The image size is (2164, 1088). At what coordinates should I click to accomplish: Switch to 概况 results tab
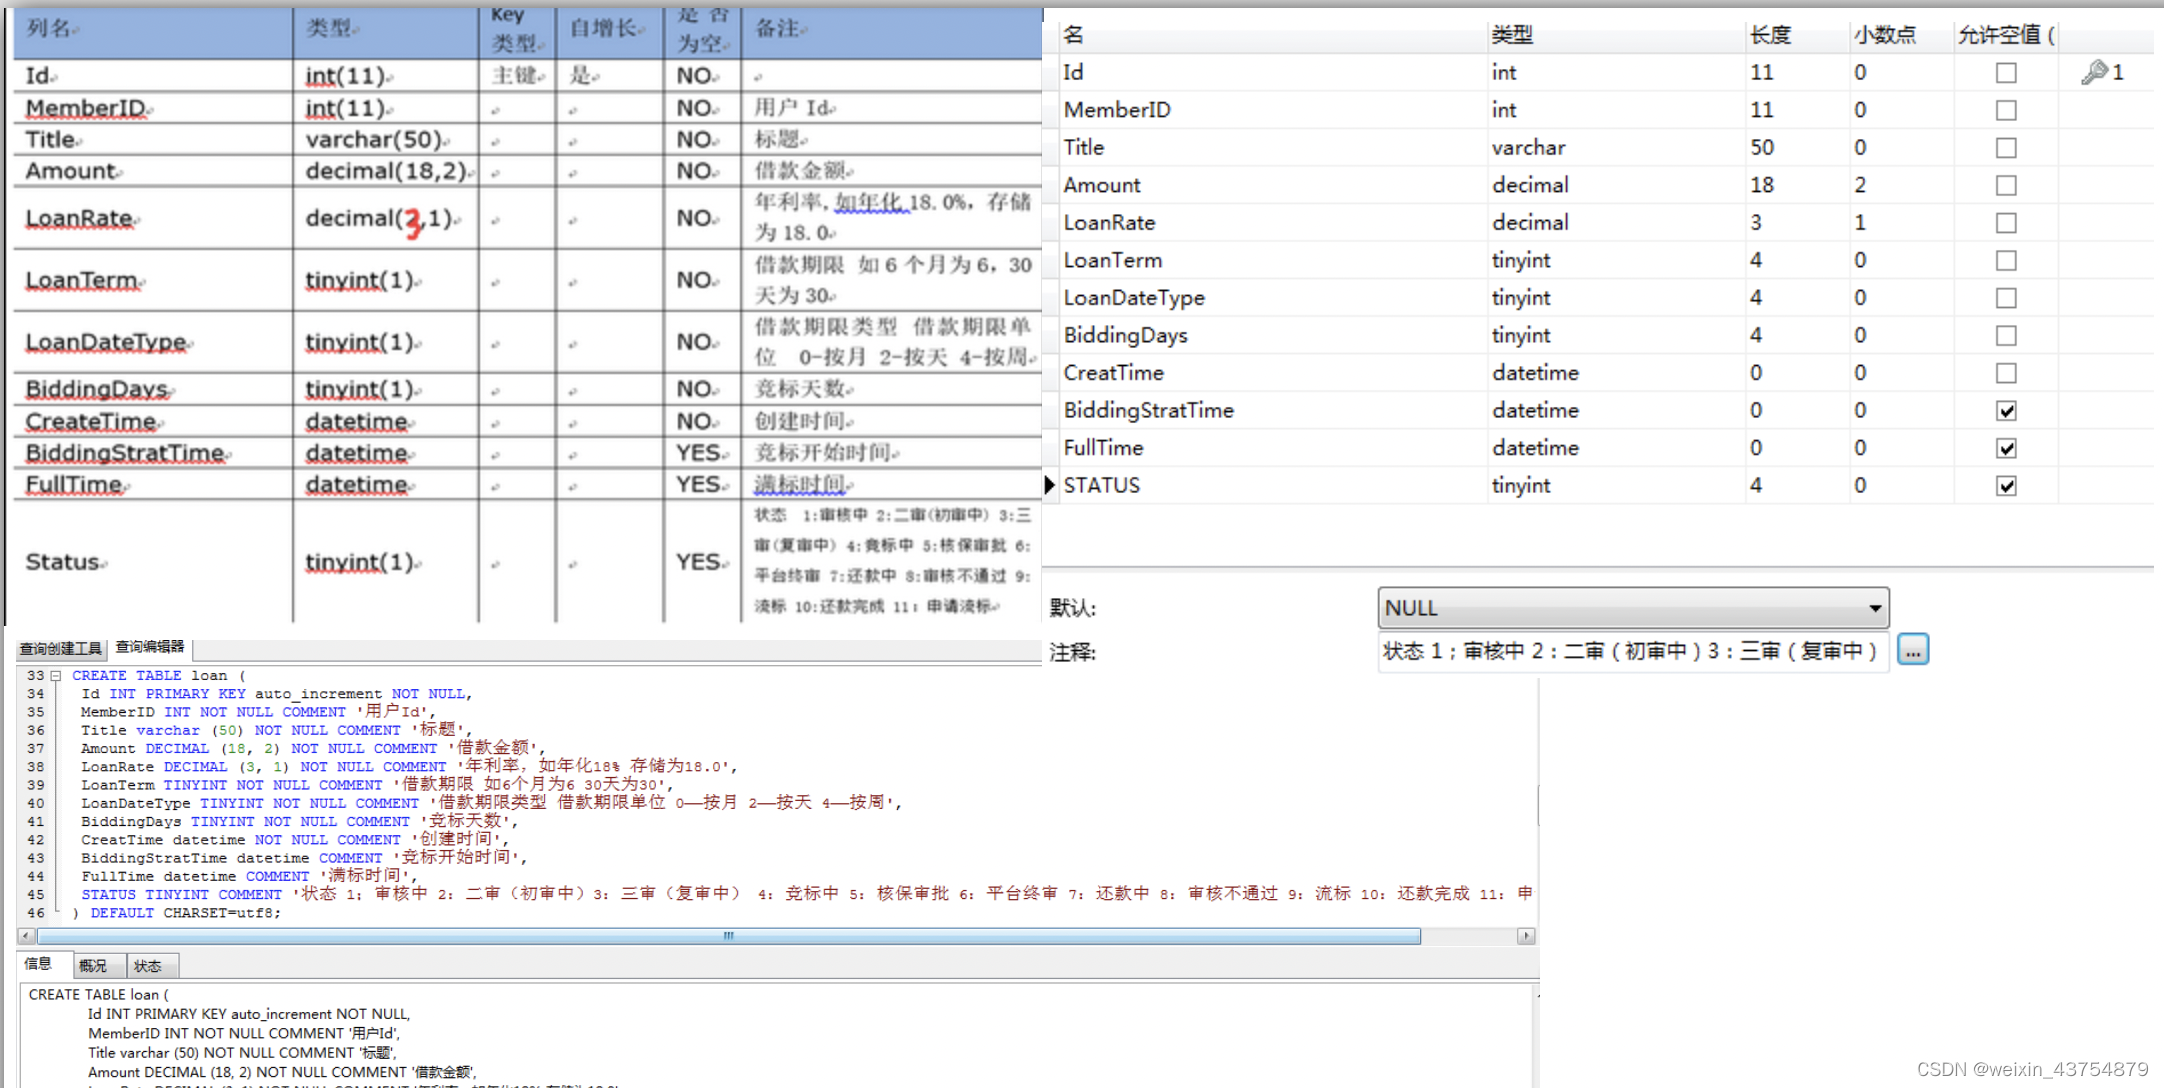click(x=93, y=966)
